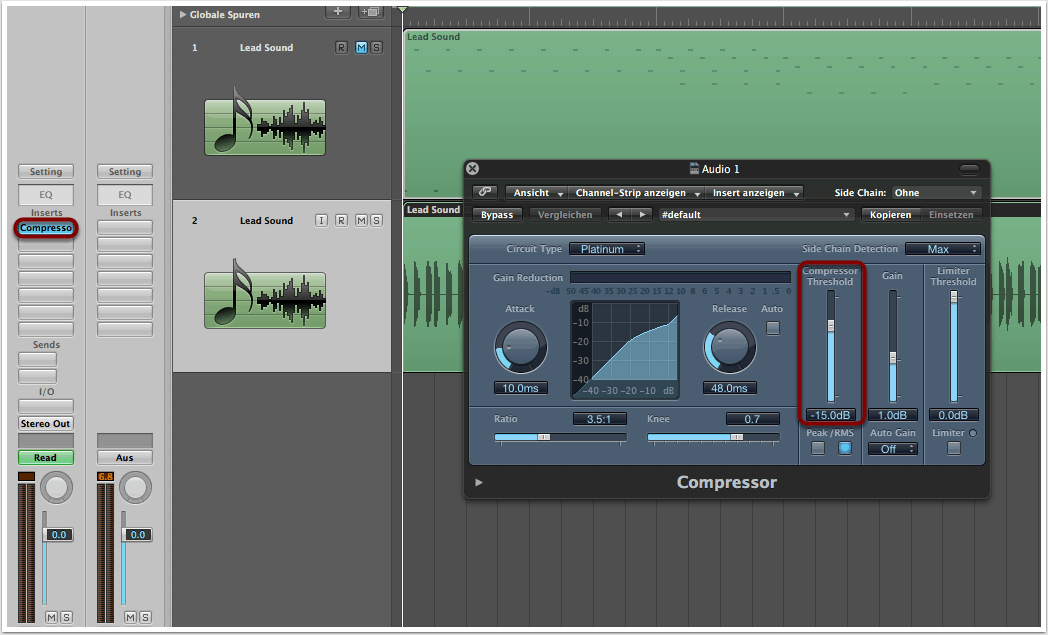Click the Input monitoring I button on track 2
Viewport: 1048px width, 635px height.
322,220
